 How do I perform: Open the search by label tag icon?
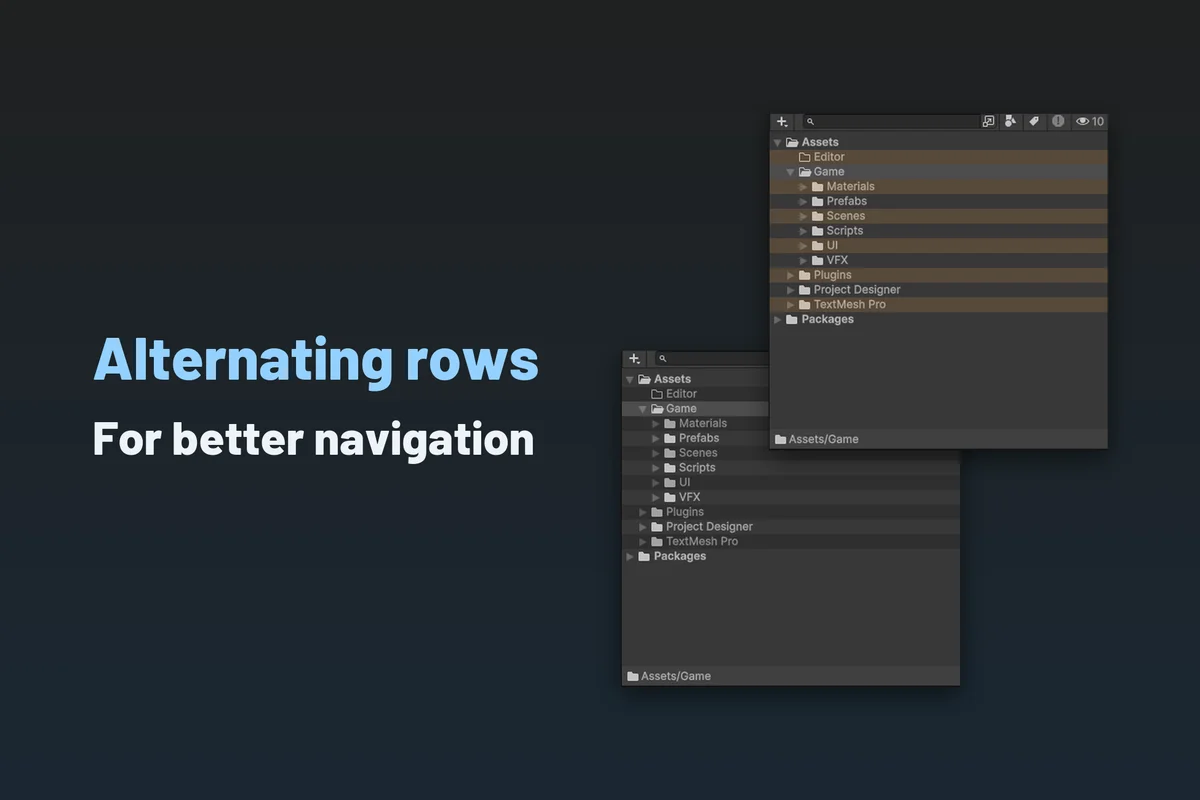[1034, 122]
